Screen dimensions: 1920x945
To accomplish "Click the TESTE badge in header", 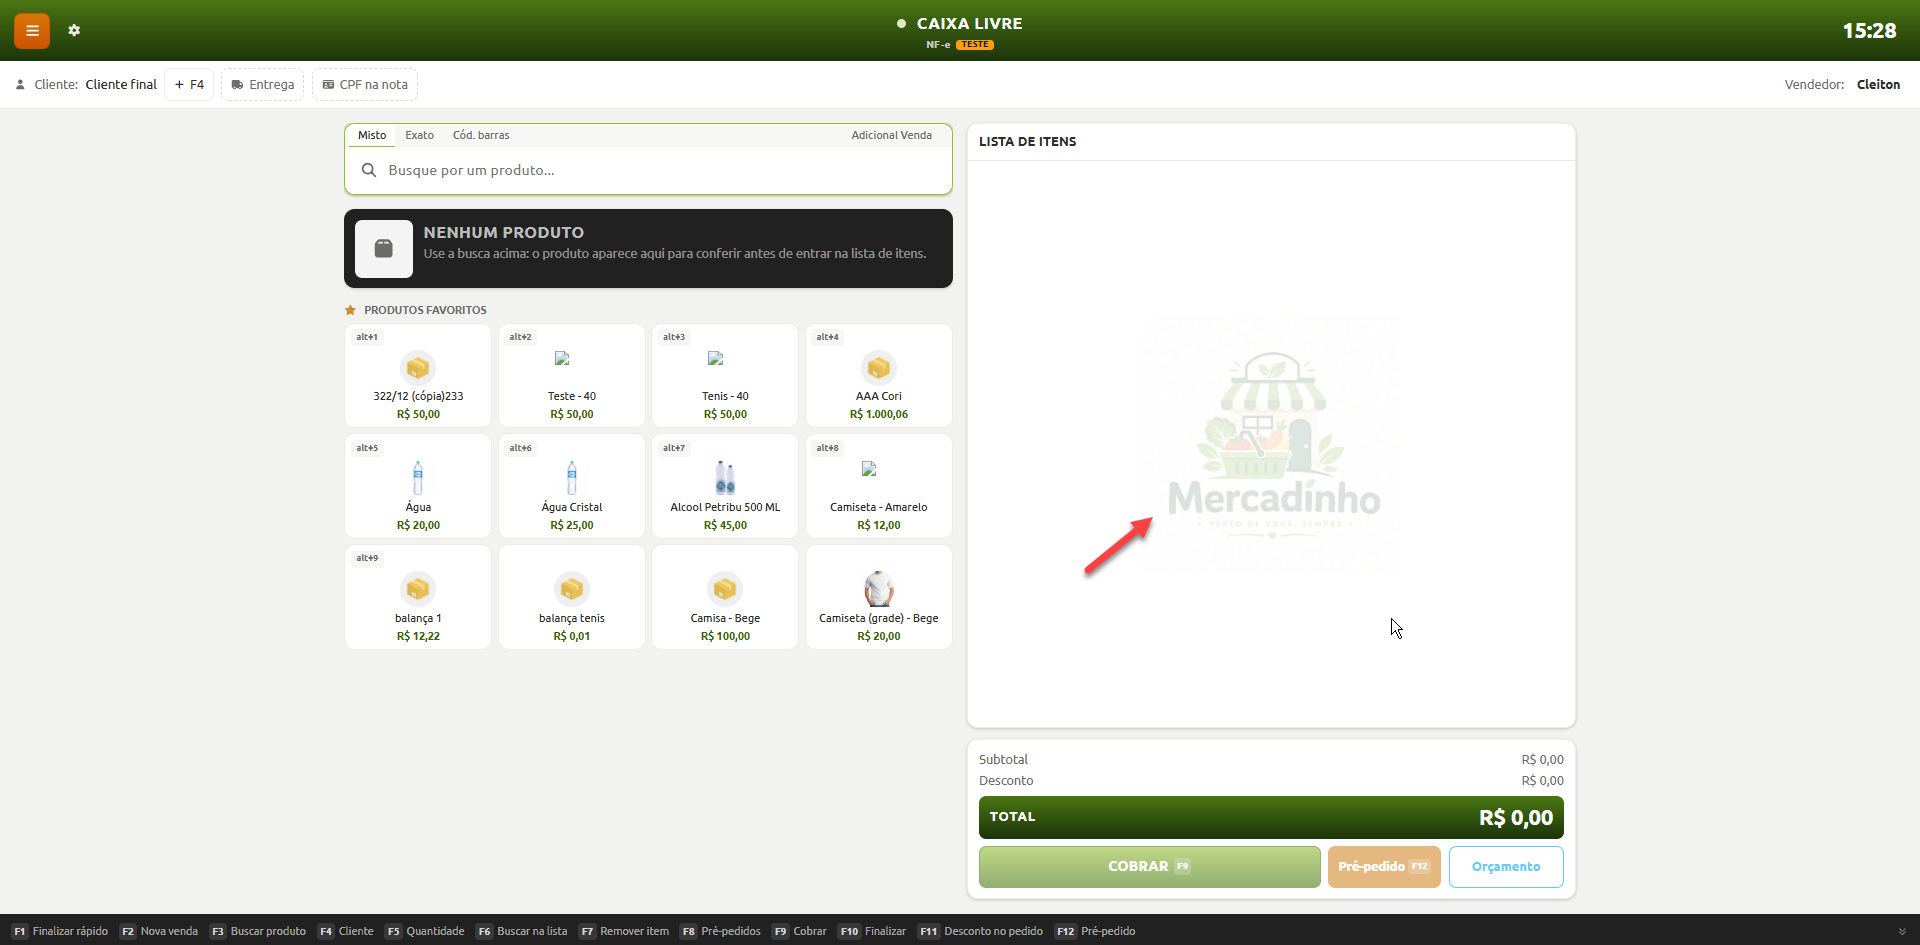I will point(975,45).
